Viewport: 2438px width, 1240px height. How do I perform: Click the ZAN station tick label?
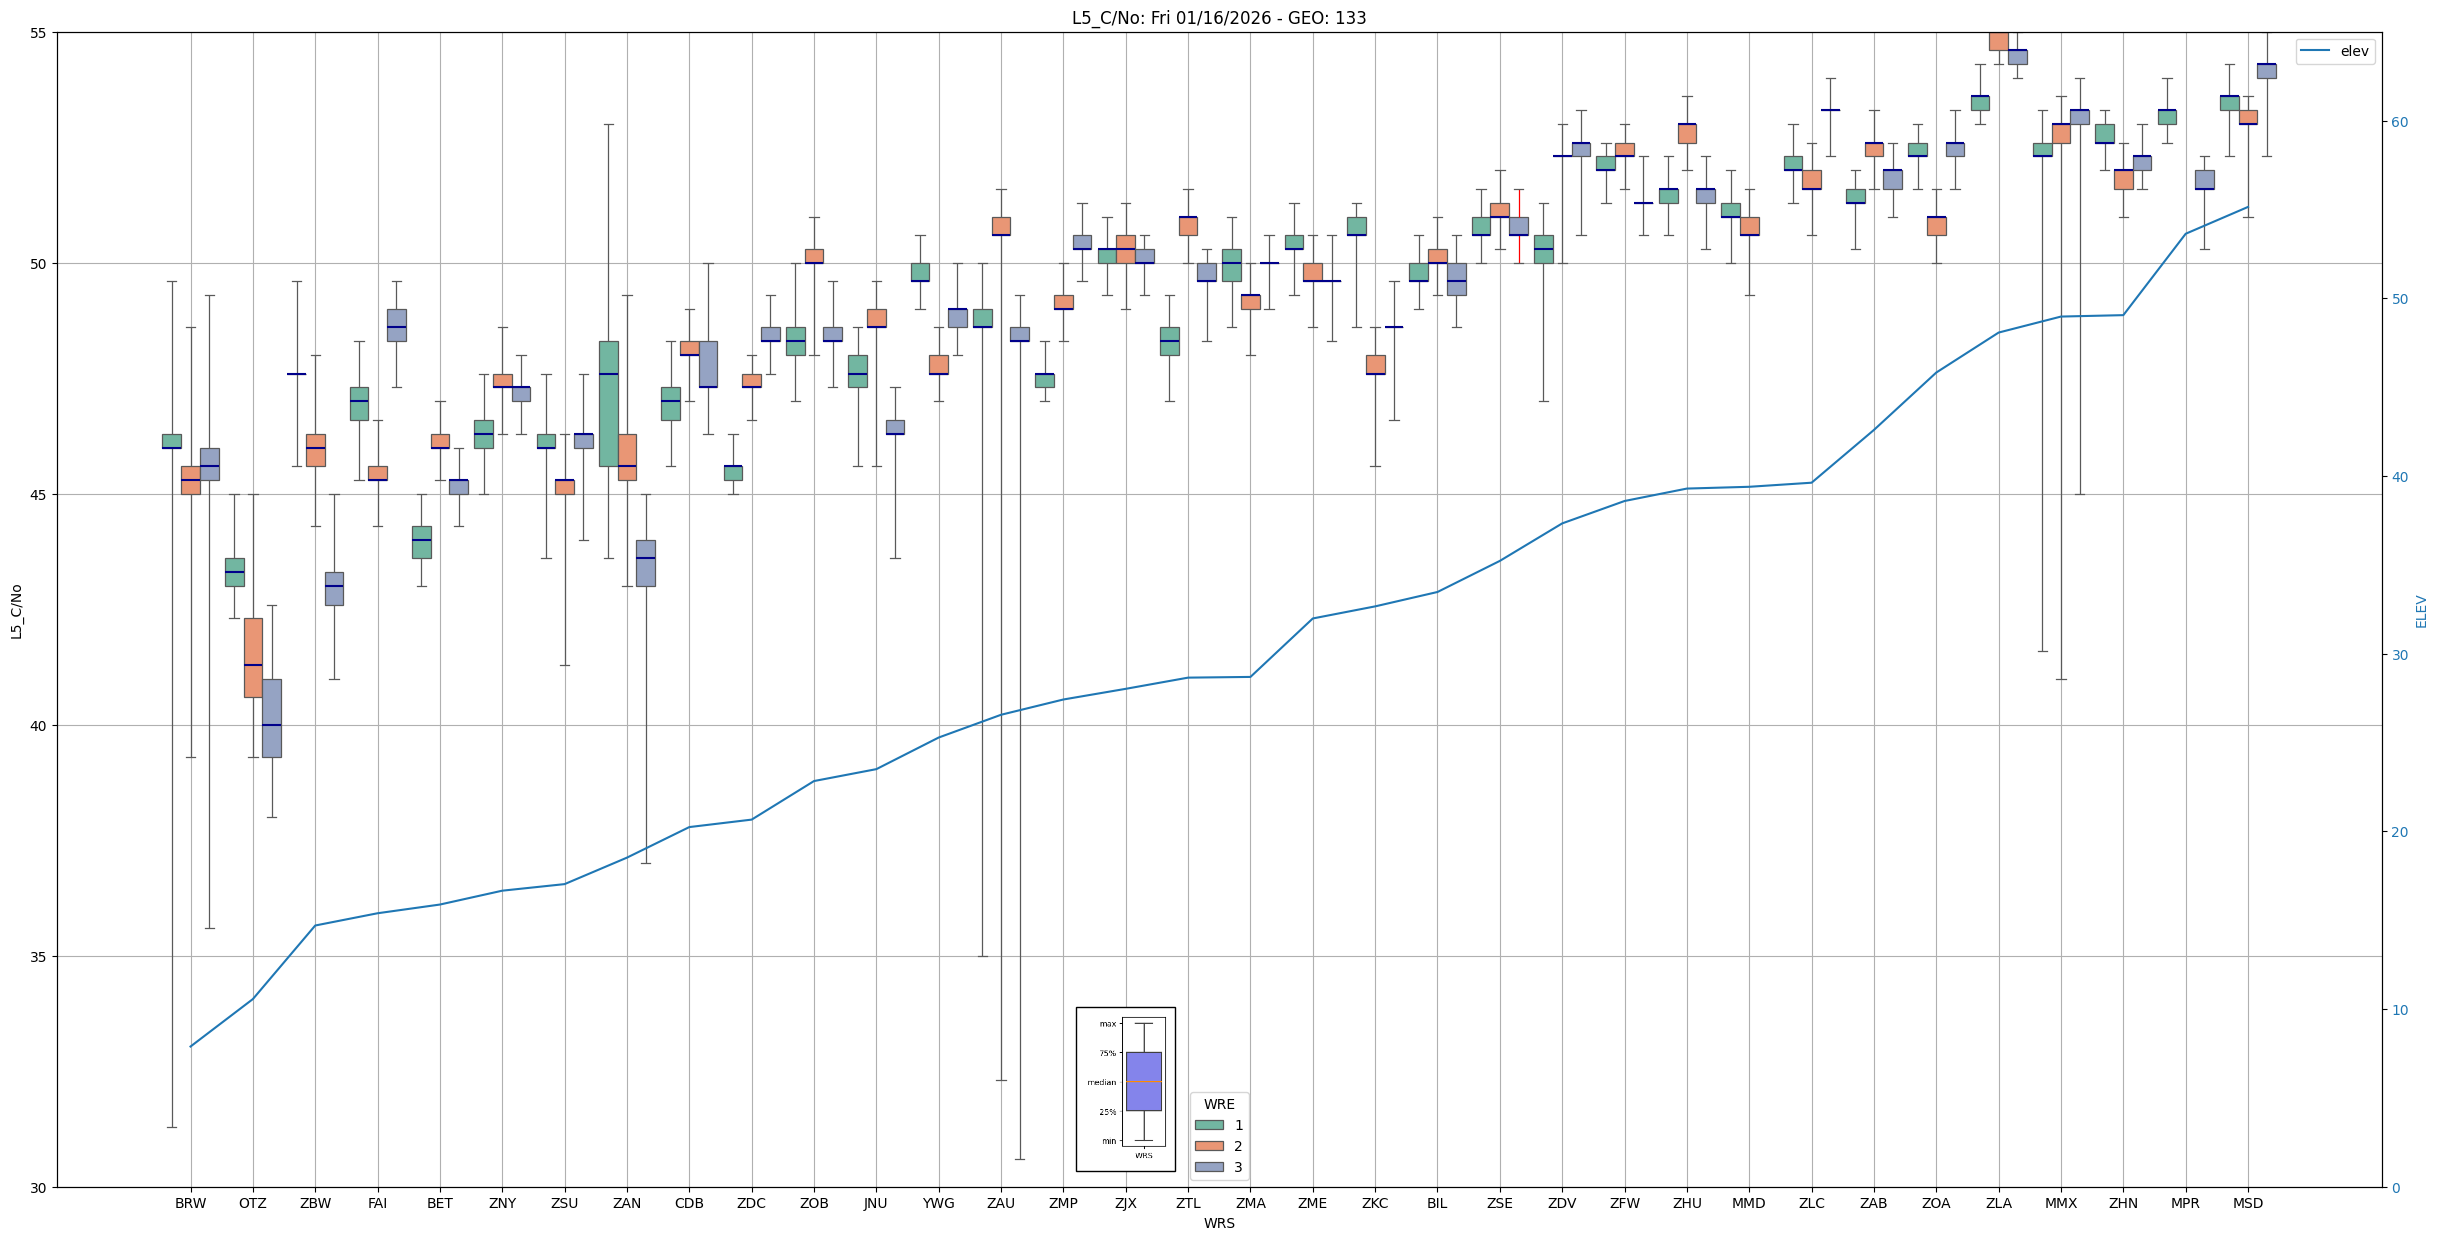(x=627, y=1203)
